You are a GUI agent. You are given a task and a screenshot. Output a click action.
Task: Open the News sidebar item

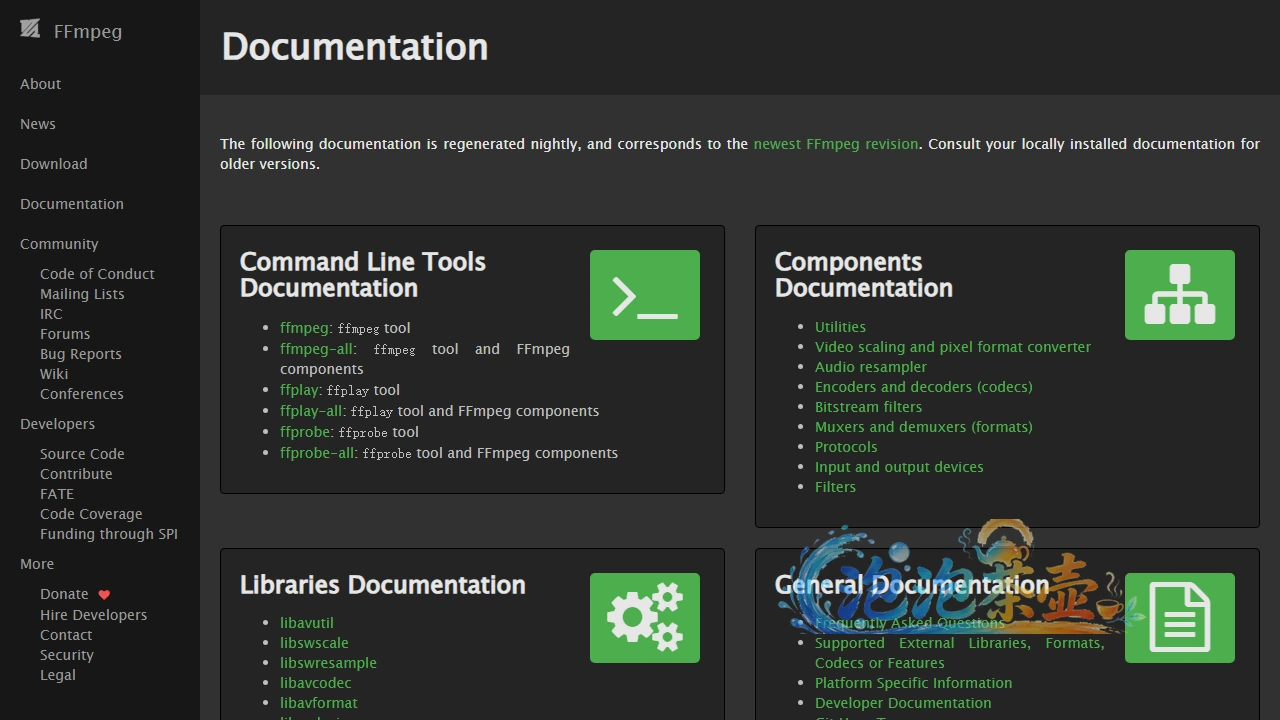click(x=38, y=124)
